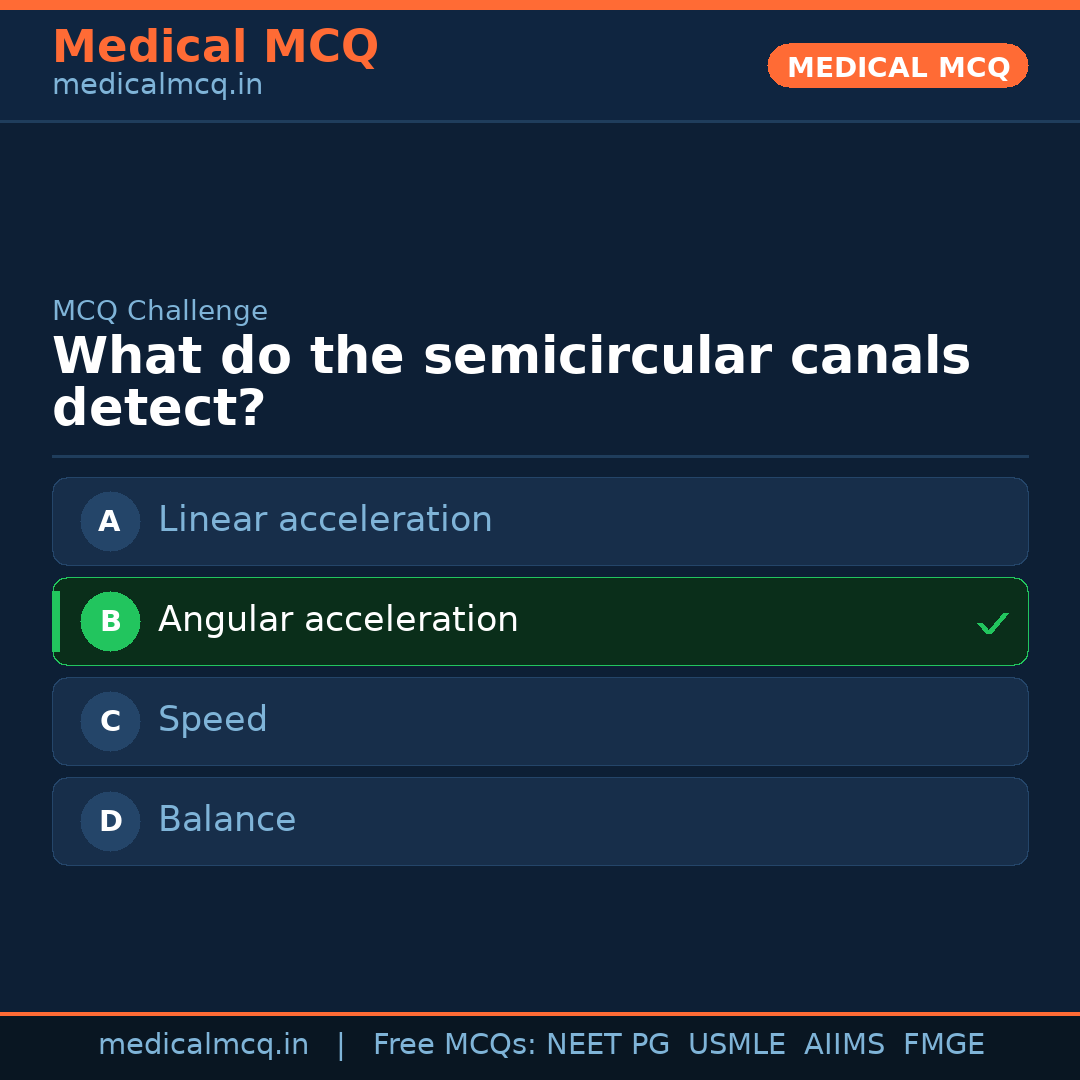Click the green letter B circle badge

110,621
